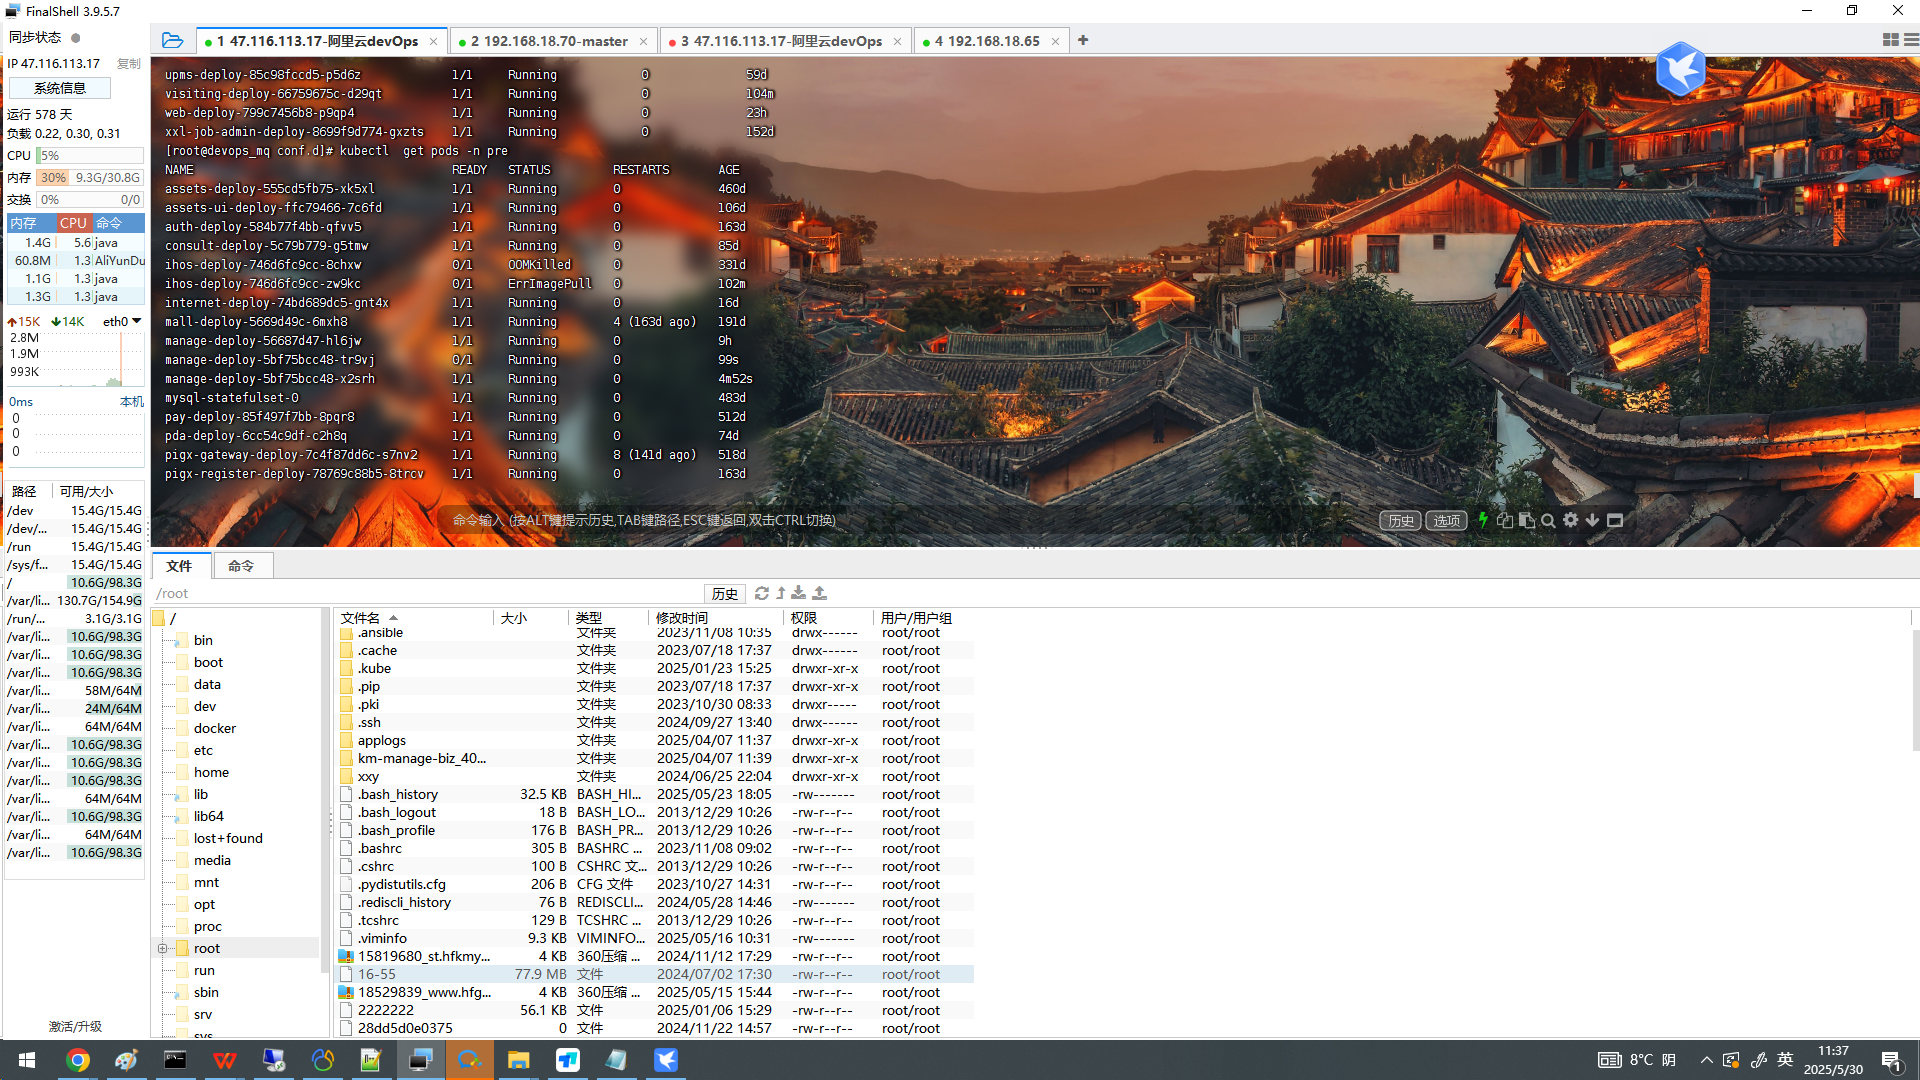1920x1080 pixels.
Task: Click the go to parent directory arrow
Action: click(x=781, y=593)
